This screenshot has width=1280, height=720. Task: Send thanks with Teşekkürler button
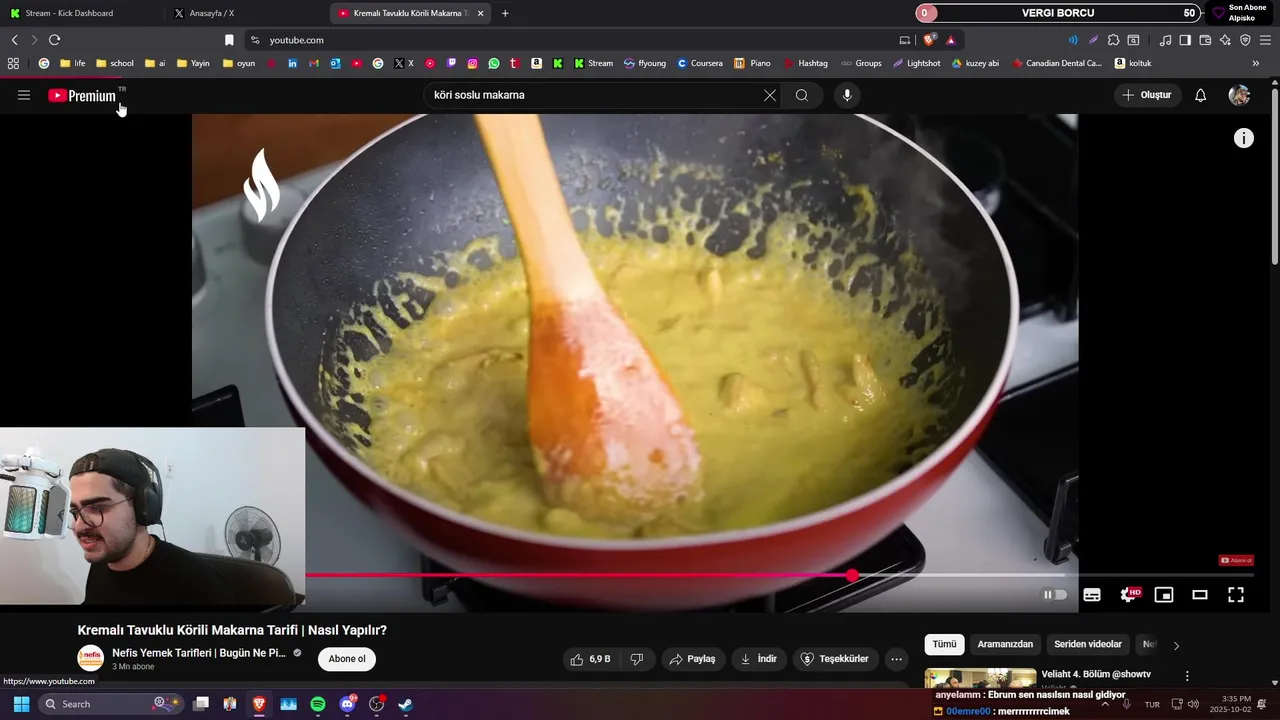[836, 659]
